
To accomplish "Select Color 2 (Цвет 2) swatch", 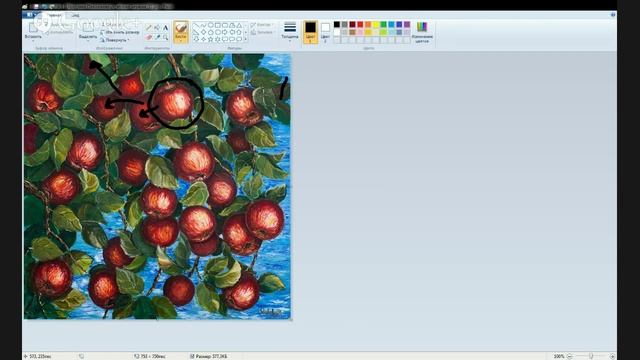I will (325, 31).
